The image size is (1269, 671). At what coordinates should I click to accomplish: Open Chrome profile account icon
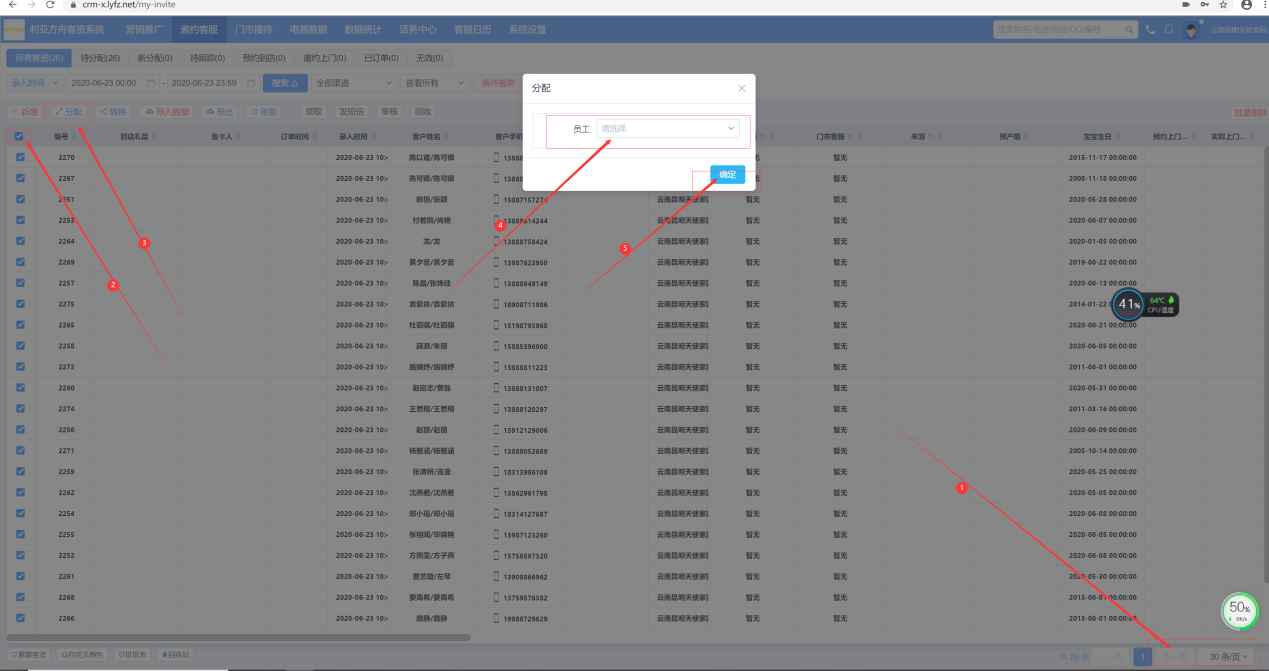[1246, 5]
